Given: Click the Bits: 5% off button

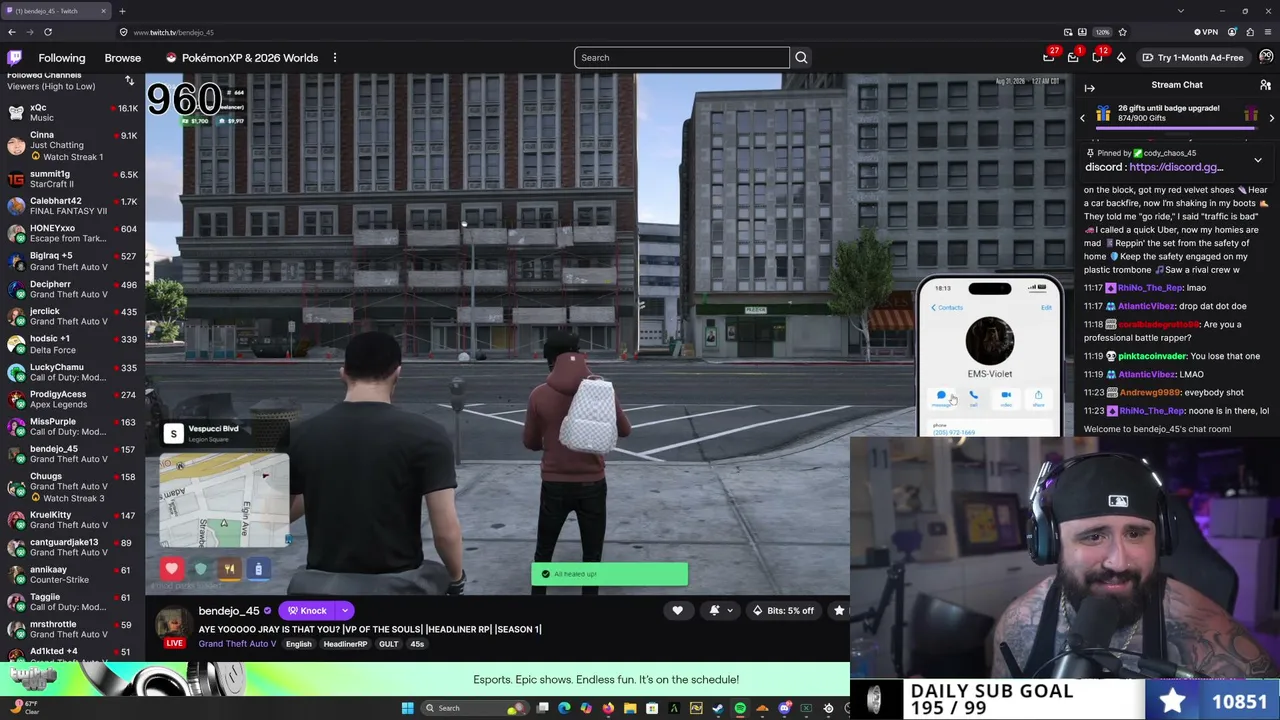Looking at the screenshot, I should click(x=784, y=610).
